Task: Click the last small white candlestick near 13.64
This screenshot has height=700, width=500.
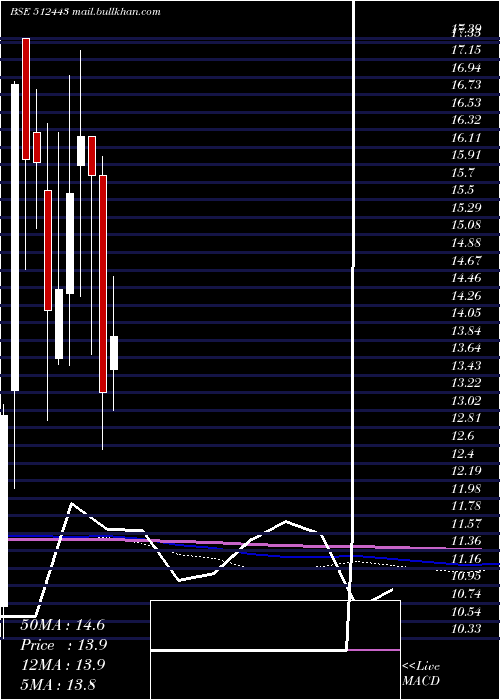Action: click(114, 353)
